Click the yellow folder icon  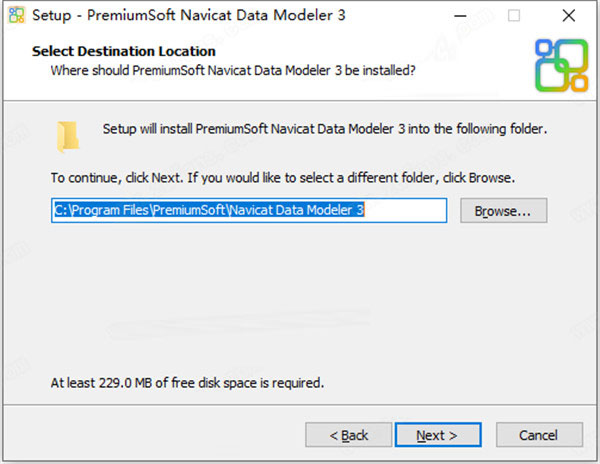click(68, 135)
